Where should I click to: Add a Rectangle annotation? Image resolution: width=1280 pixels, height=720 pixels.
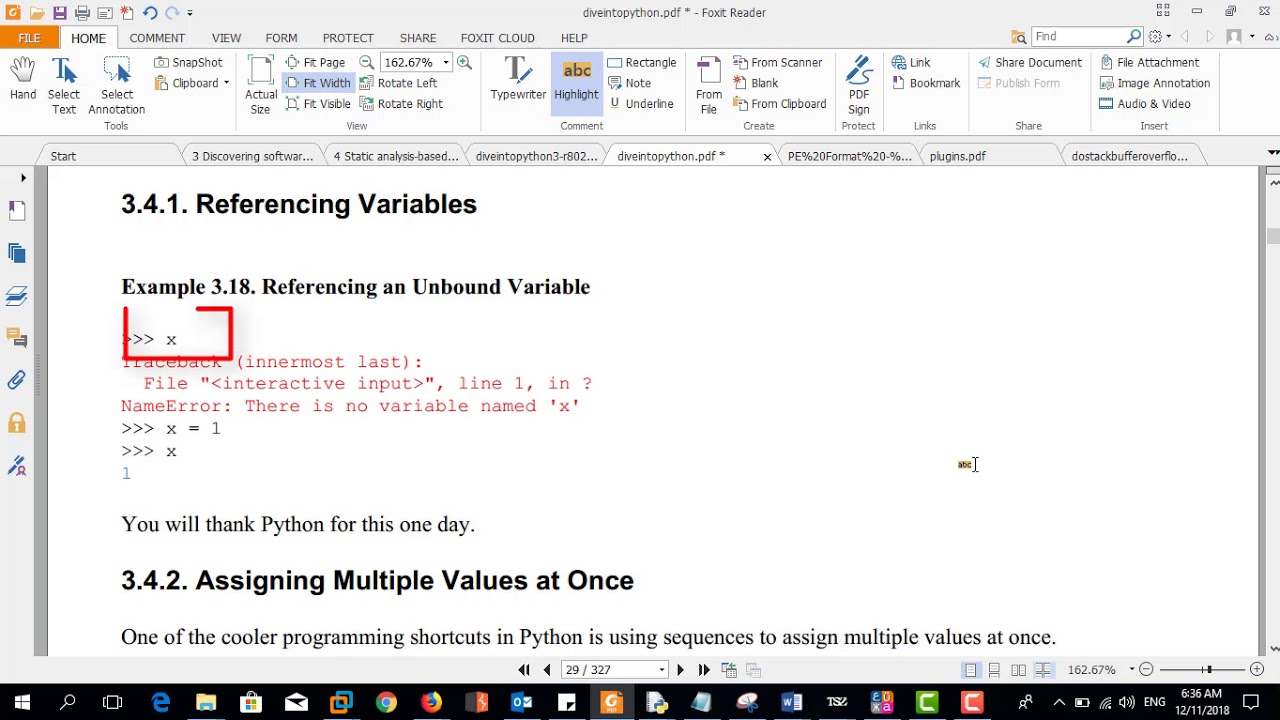coord(642,62)
